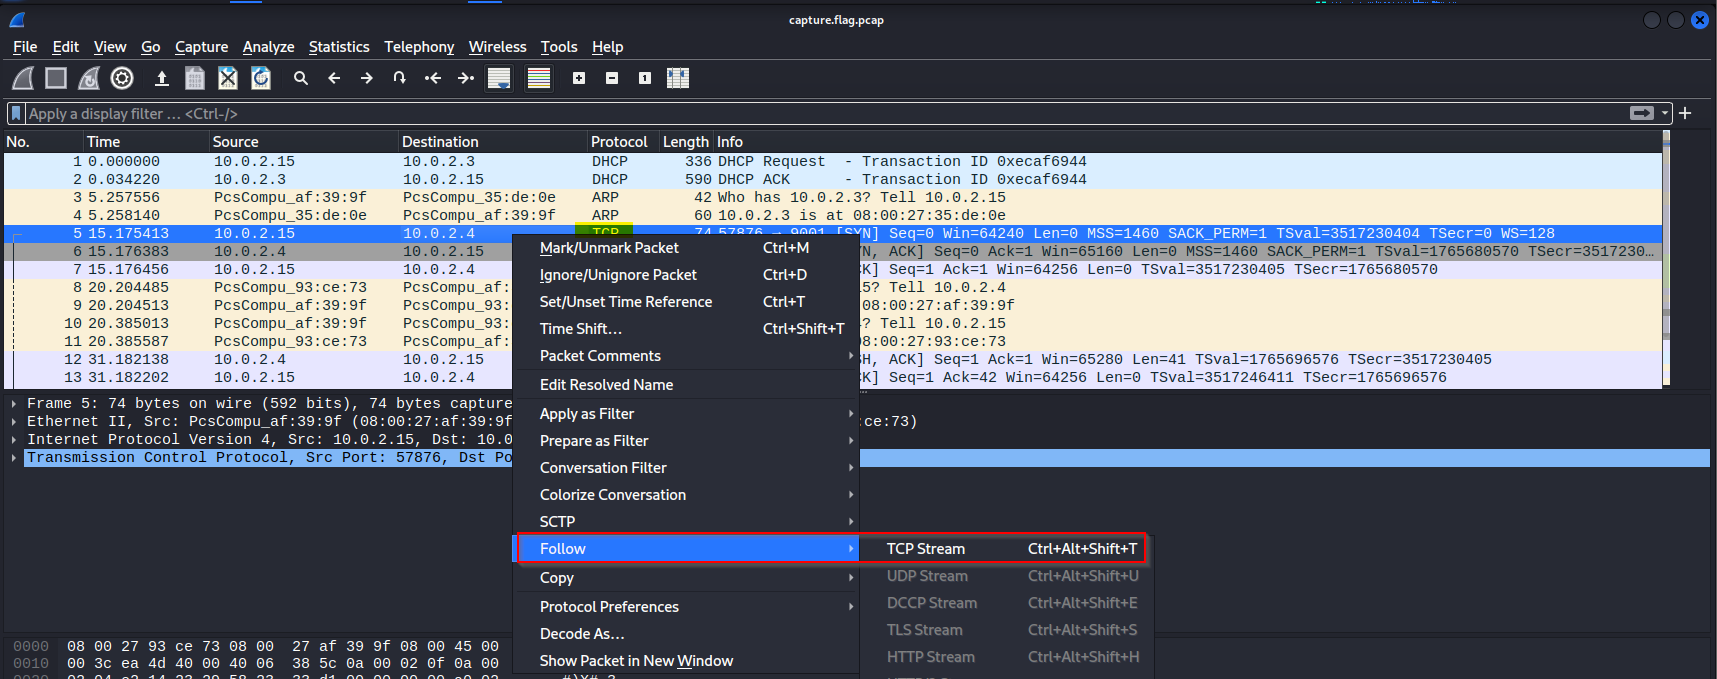Image resolution: width=1717 pixels, height=679 pixels.
Task: Expand the Apply as Filter submenu
Action: (686, 414)
